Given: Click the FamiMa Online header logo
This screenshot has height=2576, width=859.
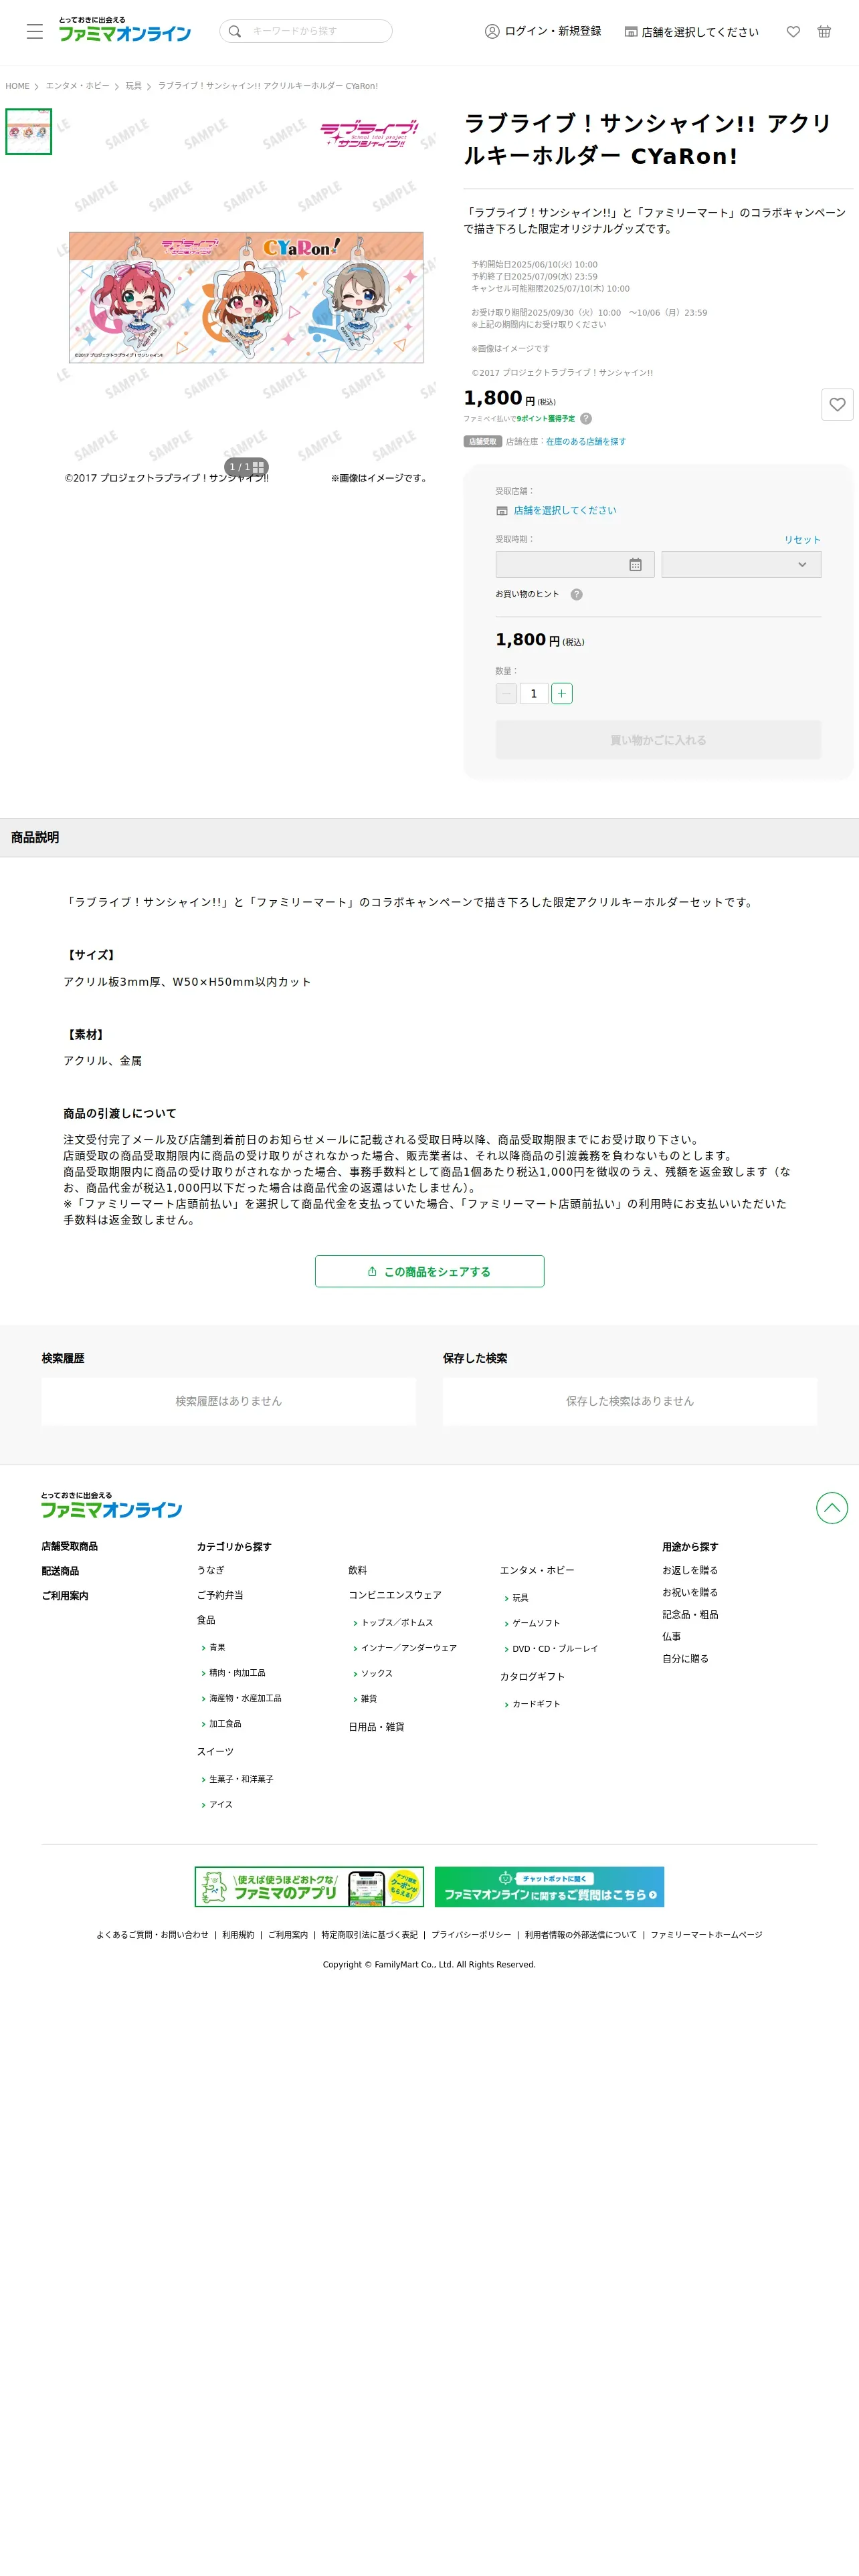Looking at the screenshot, I should point(124,30).
